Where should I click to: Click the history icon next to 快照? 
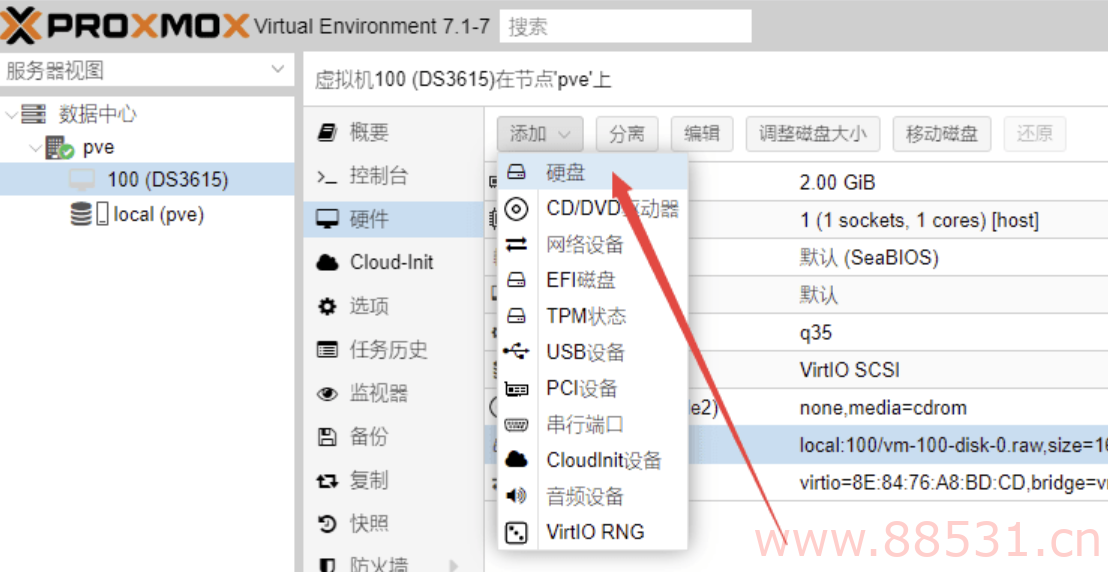pyautogui.click(x=326, y=524)
